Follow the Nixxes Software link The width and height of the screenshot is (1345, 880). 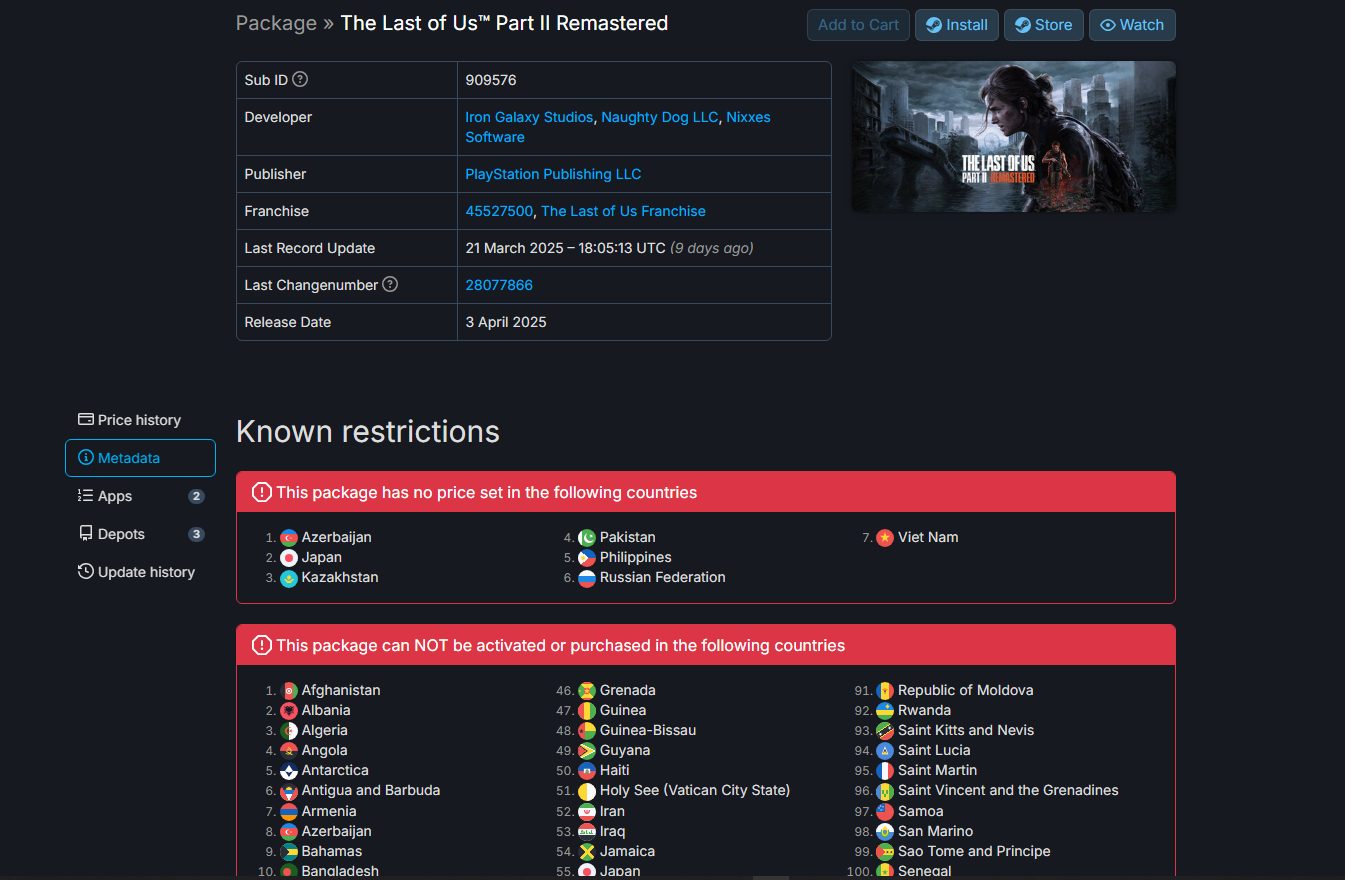point(748,117)
